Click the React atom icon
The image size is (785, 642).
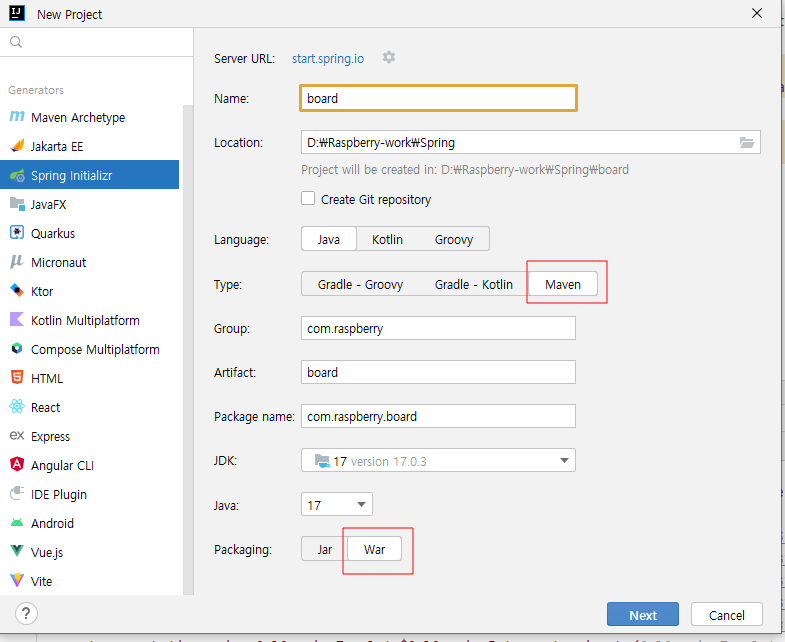pos(17,407)
